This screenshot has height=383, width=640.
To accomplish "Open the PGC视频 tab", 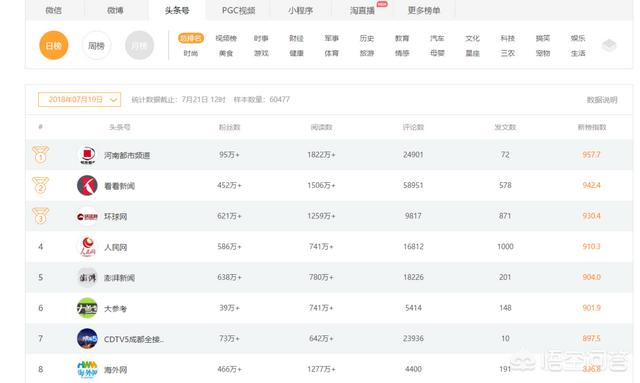I will tap(238, 10).
